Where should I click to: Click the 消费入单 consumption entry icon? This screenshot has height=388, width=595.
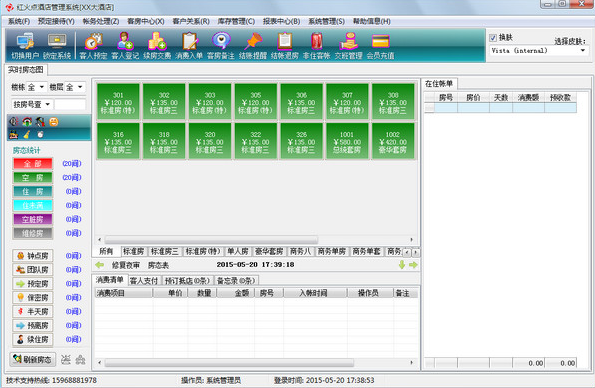189,46
